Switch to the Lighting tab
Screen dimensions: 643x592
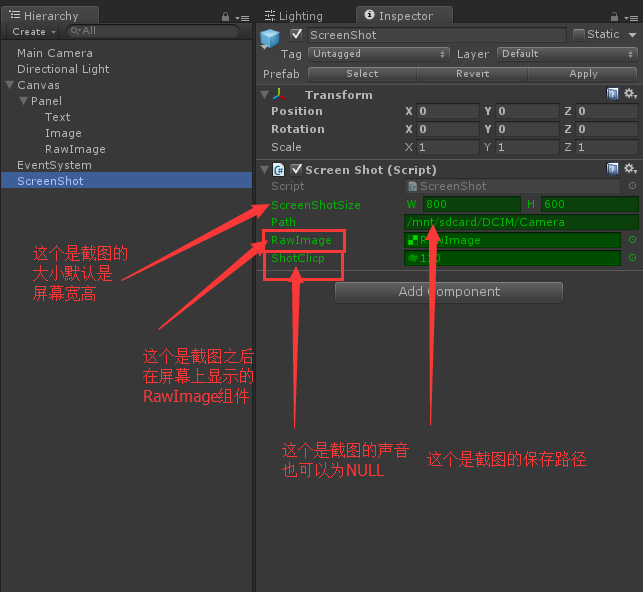(294, 16)
